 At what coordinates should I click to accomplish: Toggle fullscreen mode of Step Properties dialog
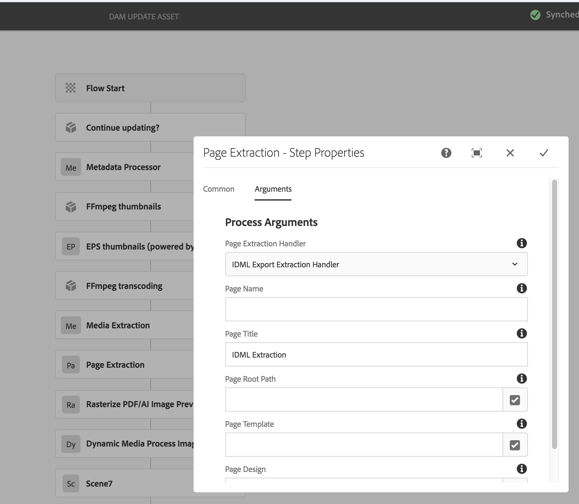477,153
